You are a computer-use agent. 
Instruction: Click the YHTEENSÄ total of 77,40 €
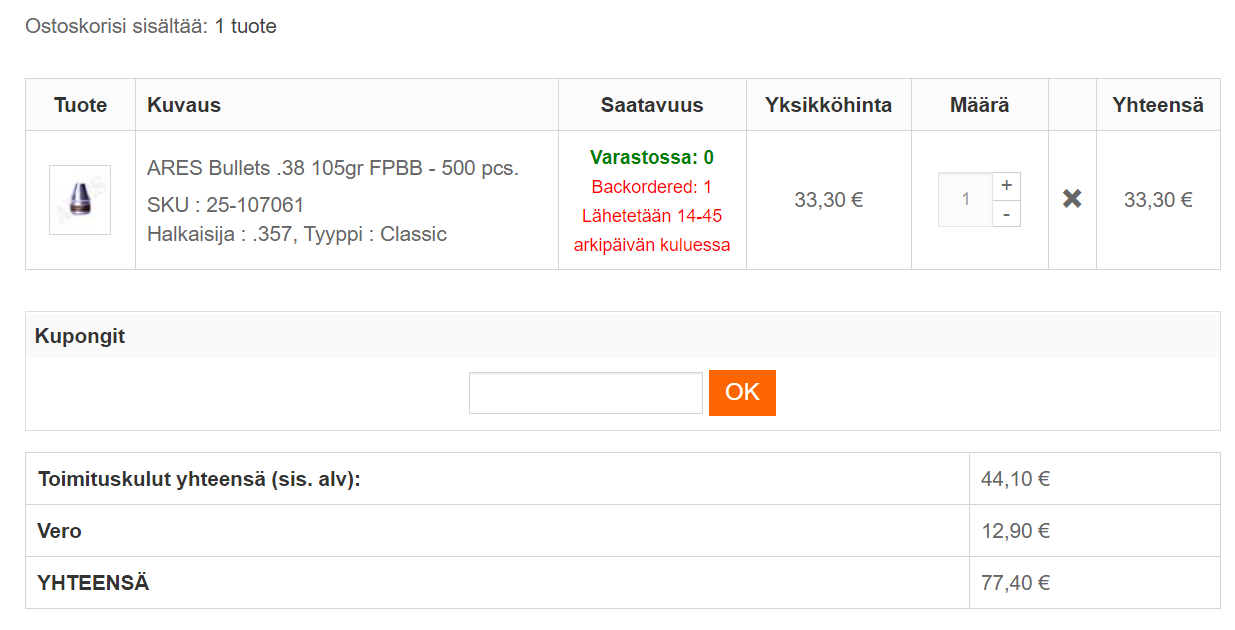1015,582
